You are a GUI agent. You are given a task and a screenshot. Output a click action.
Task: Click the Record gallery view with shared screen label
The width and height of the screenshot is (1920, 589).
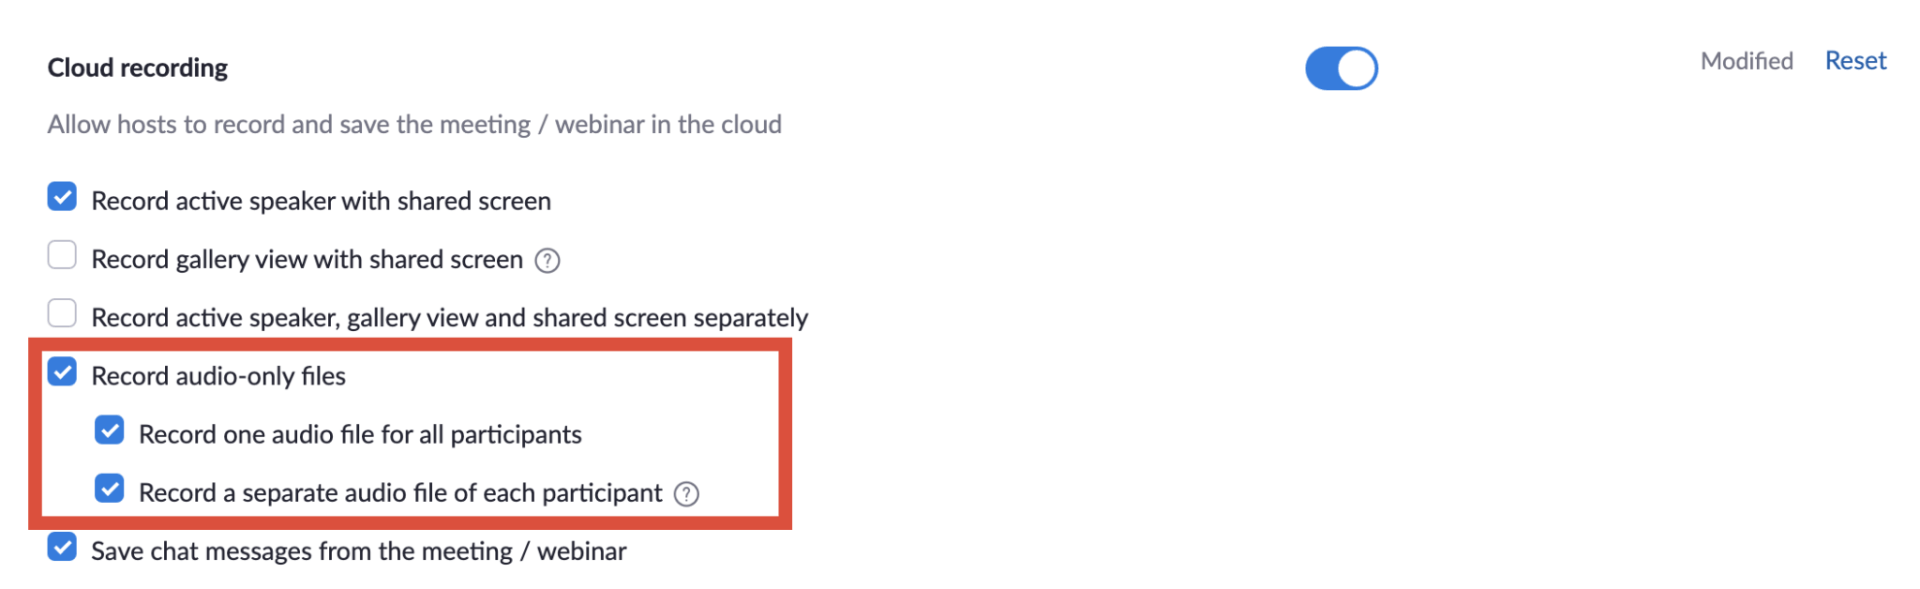pyautogui.click(x=307, y=260)
